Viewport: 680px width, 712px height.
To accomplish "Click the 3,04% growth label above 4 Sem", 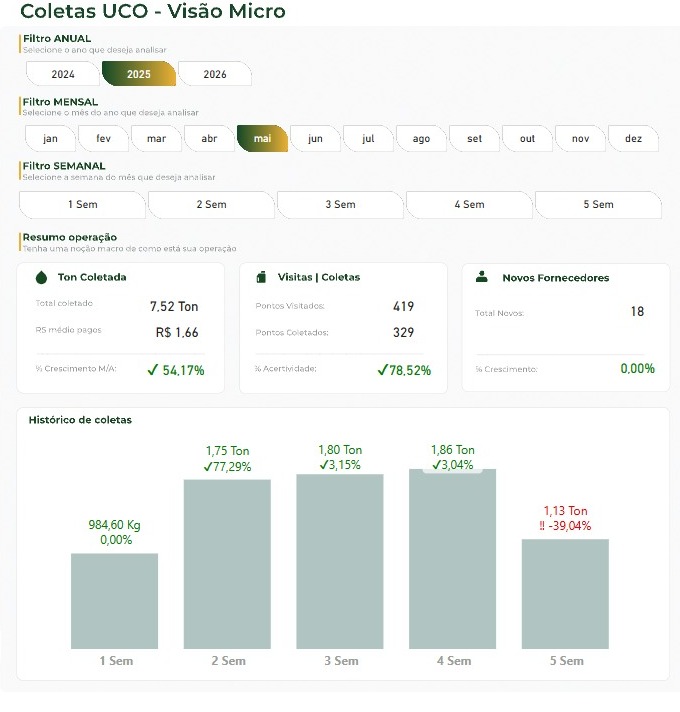I will (x=453, y=465).
